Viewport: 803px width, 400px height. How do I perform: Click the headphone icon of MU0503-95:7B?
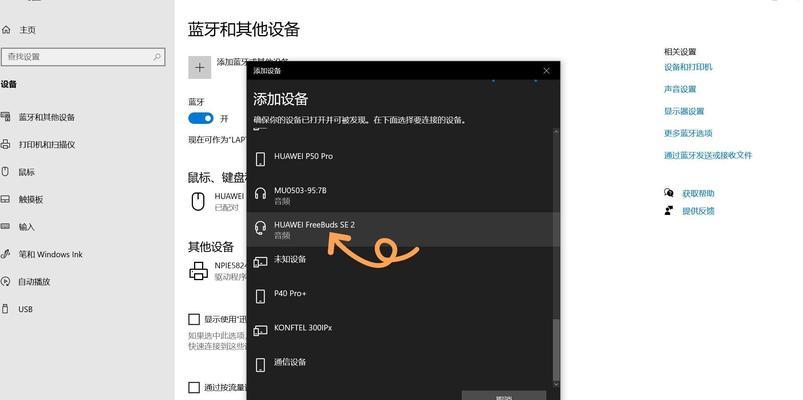261,193
